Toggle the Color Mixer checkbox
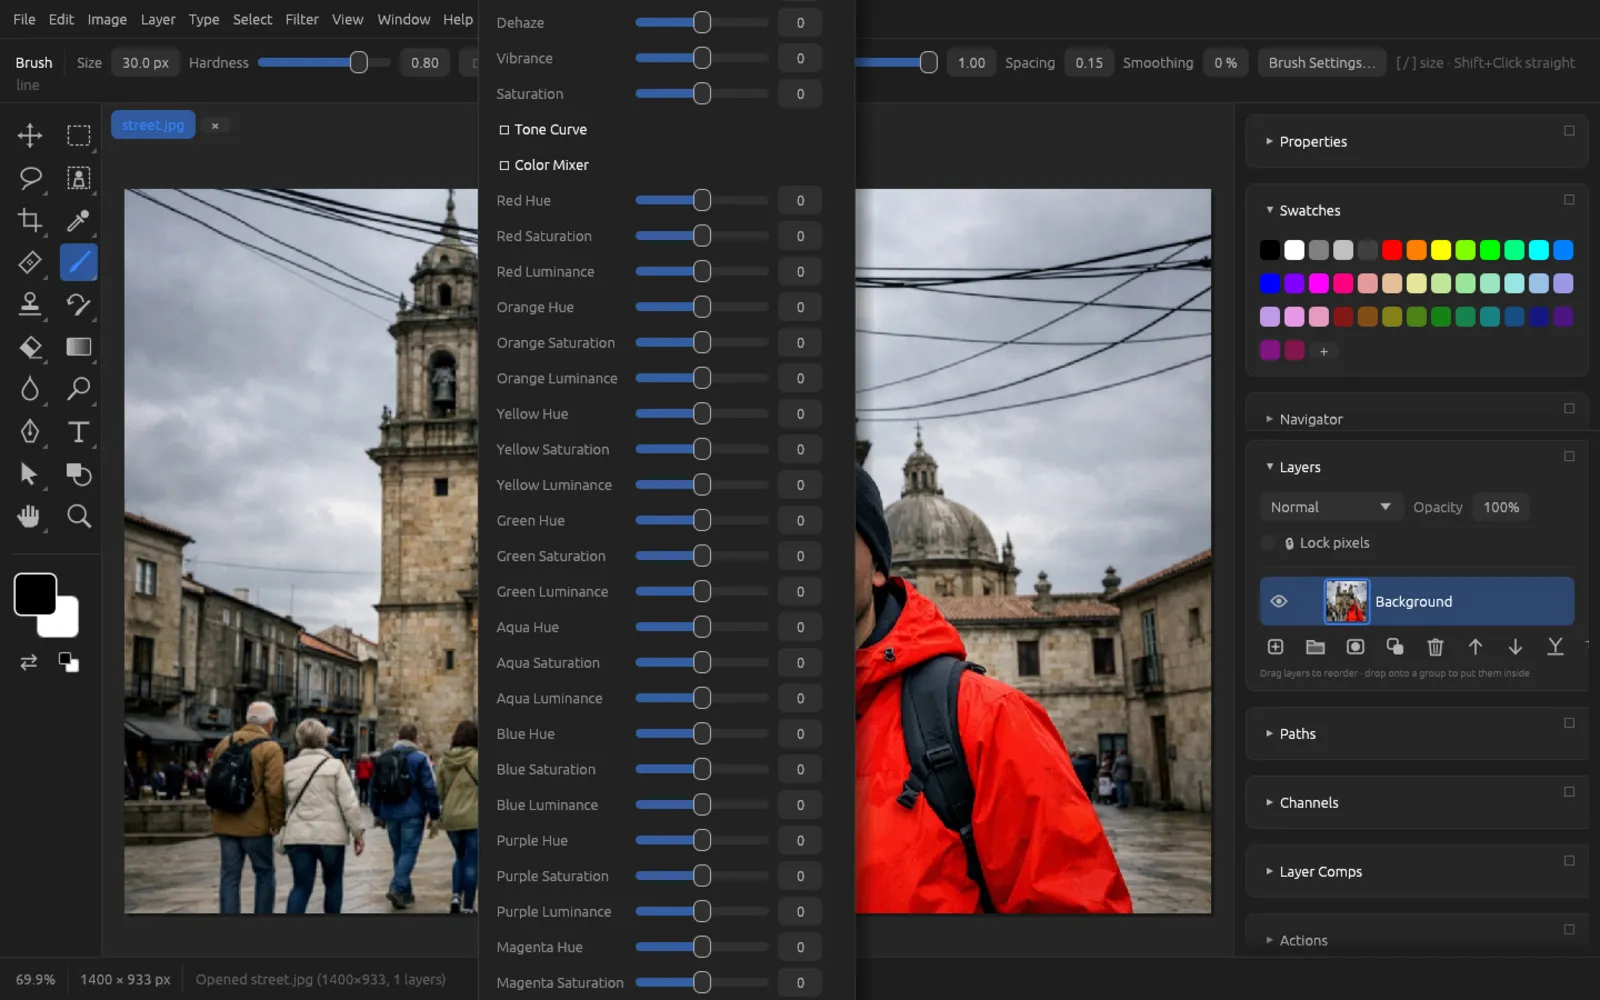The image size is (1600, 1000). (x=504, y=165)
